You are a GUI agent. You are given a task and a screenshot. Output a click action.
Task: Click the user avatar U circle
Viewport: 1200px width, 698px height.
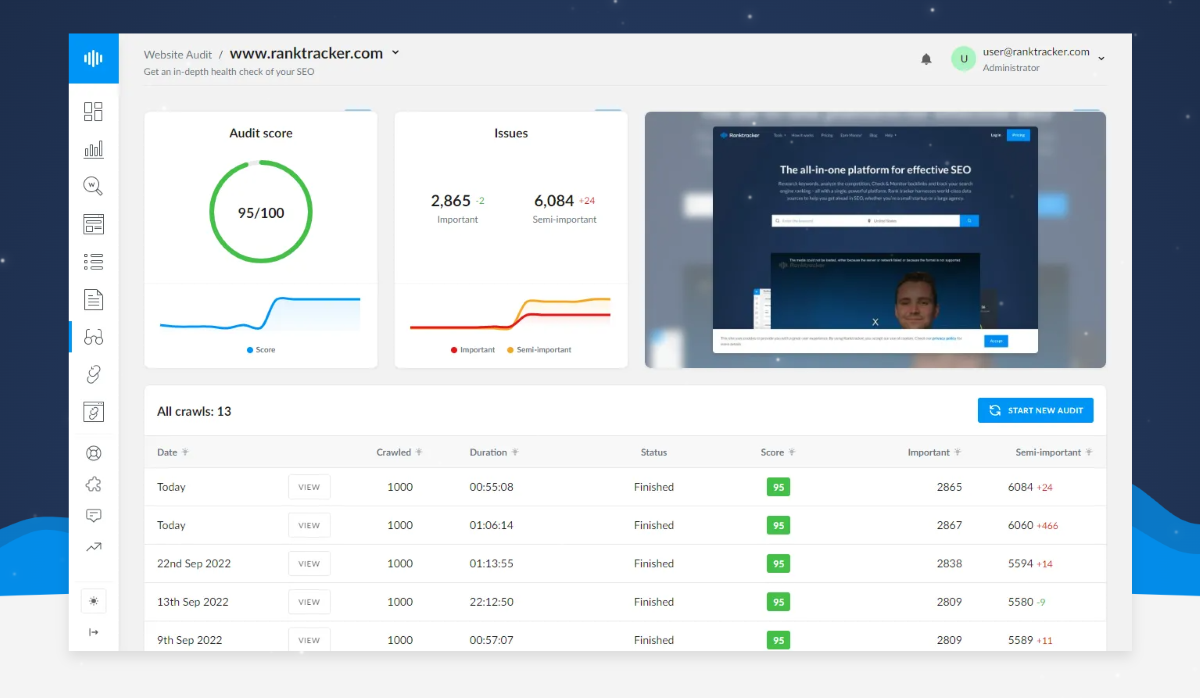(963, 59)
